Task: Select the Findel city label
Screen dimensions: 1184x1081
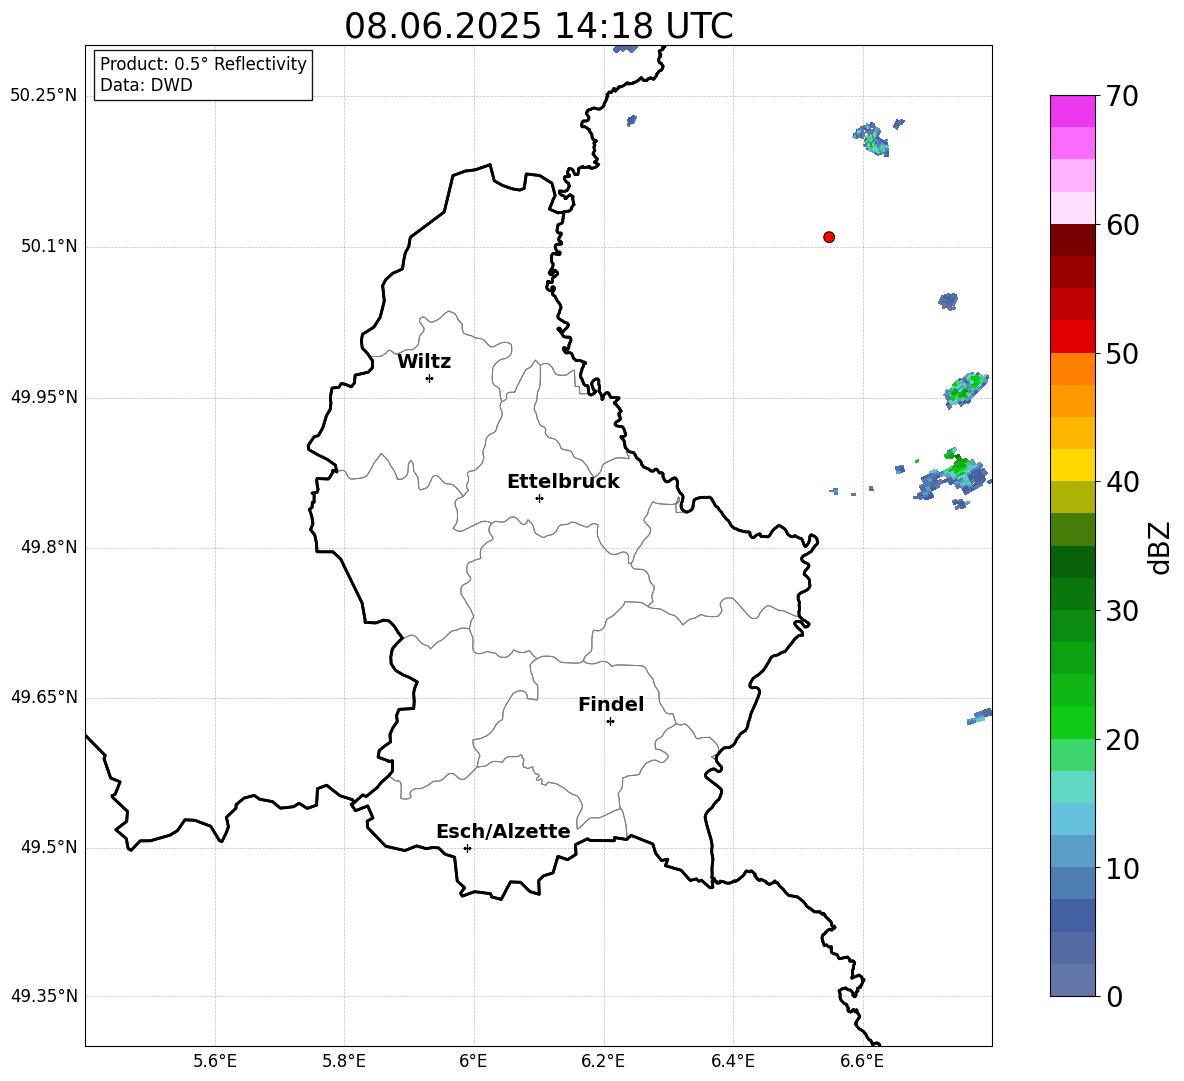Action: (x=611, y=704)
